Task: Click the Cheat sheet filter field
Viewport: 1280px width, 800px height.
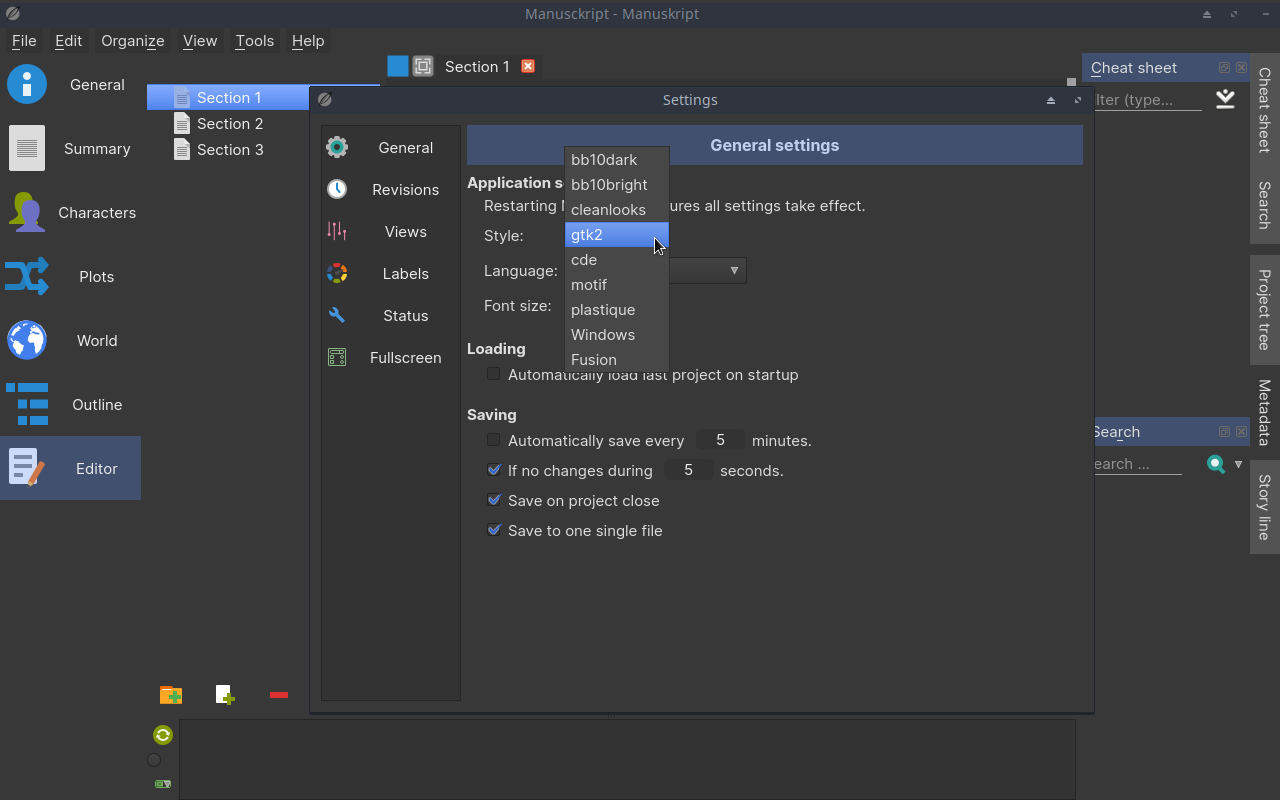Action: pos(1147,100)
